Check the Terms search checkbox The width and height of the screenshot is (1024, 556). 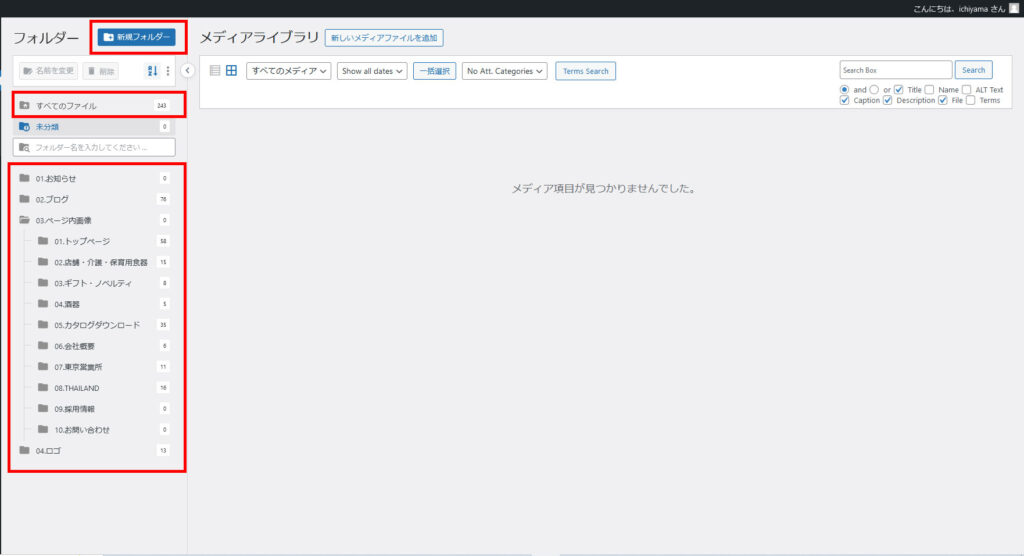(x=971, y=101)
